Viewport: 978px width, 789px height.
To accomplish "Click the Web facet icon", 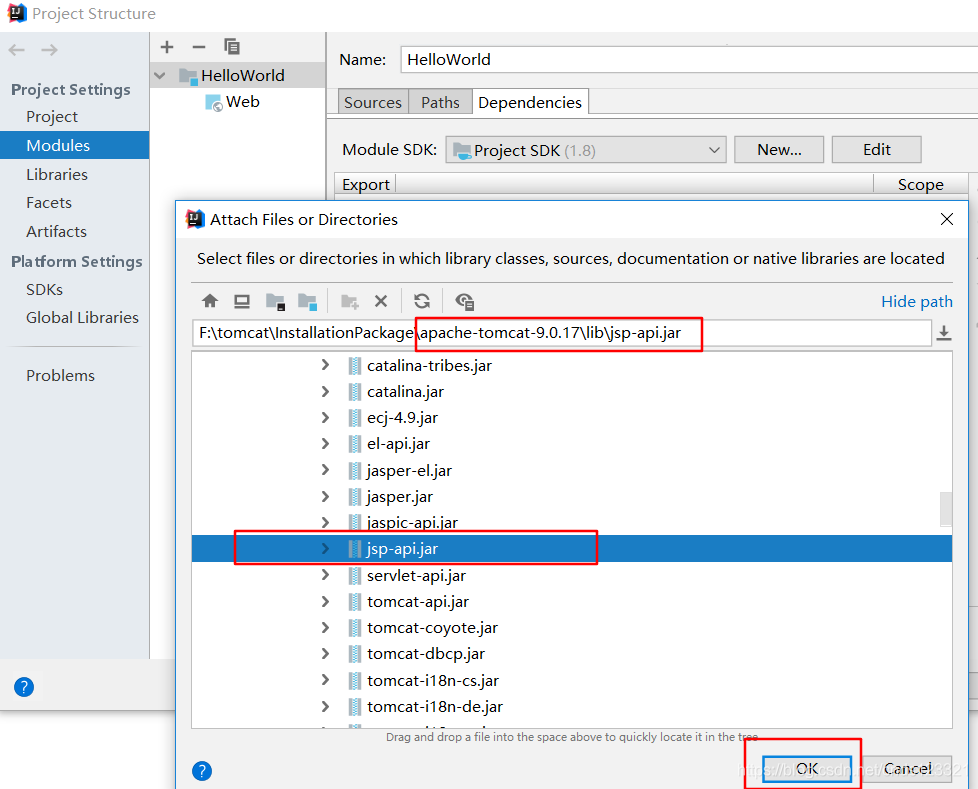I will tap(213, 102).
